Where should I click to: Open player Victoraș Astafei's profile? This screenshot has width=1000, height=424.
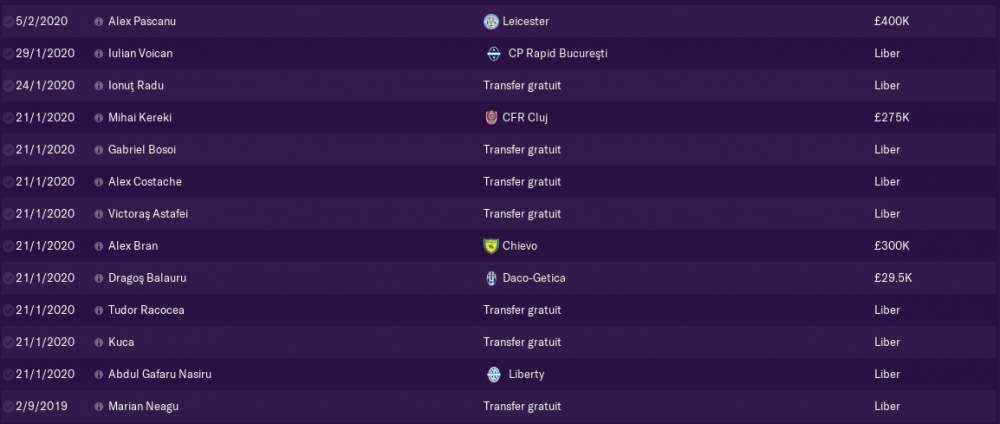point(148,214)
